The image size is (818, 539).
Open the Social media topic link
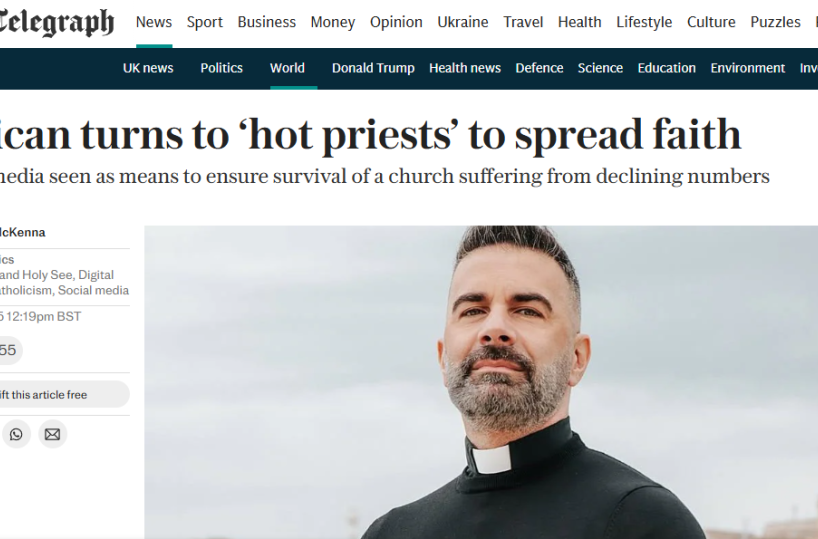click(93, 290)
